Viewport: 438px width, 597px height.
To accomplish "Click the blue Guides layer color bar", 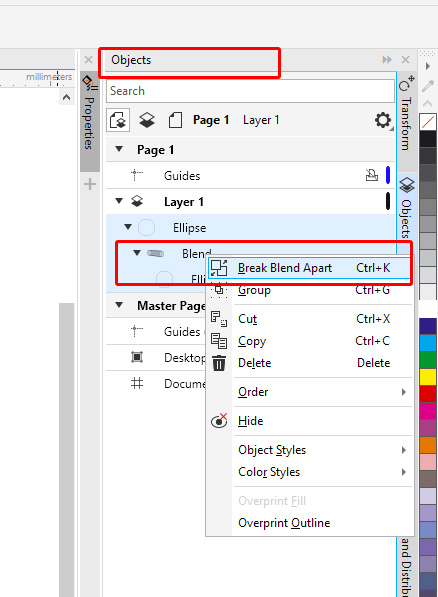I will (388, 175).
